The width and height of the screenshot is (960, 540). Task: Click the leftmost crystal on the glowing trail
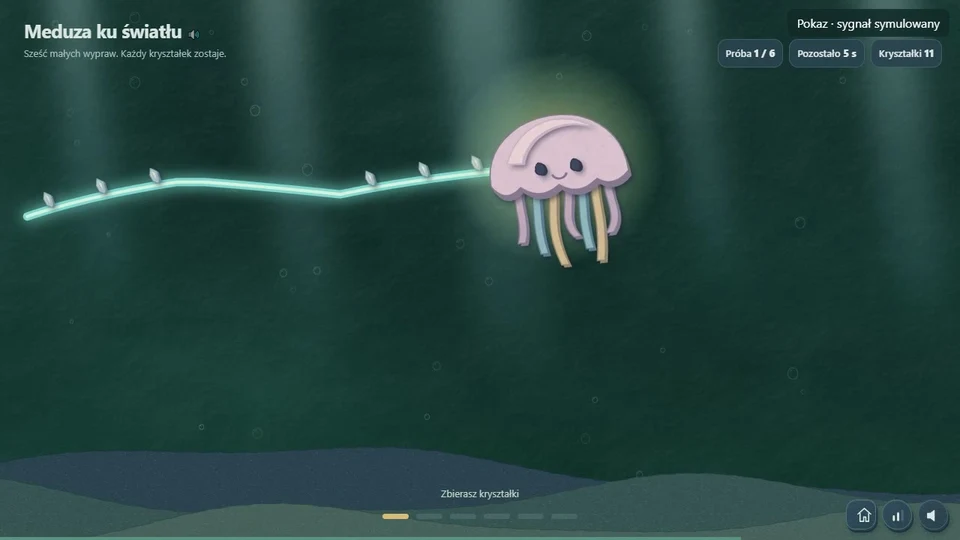click(x=49, y=200)
